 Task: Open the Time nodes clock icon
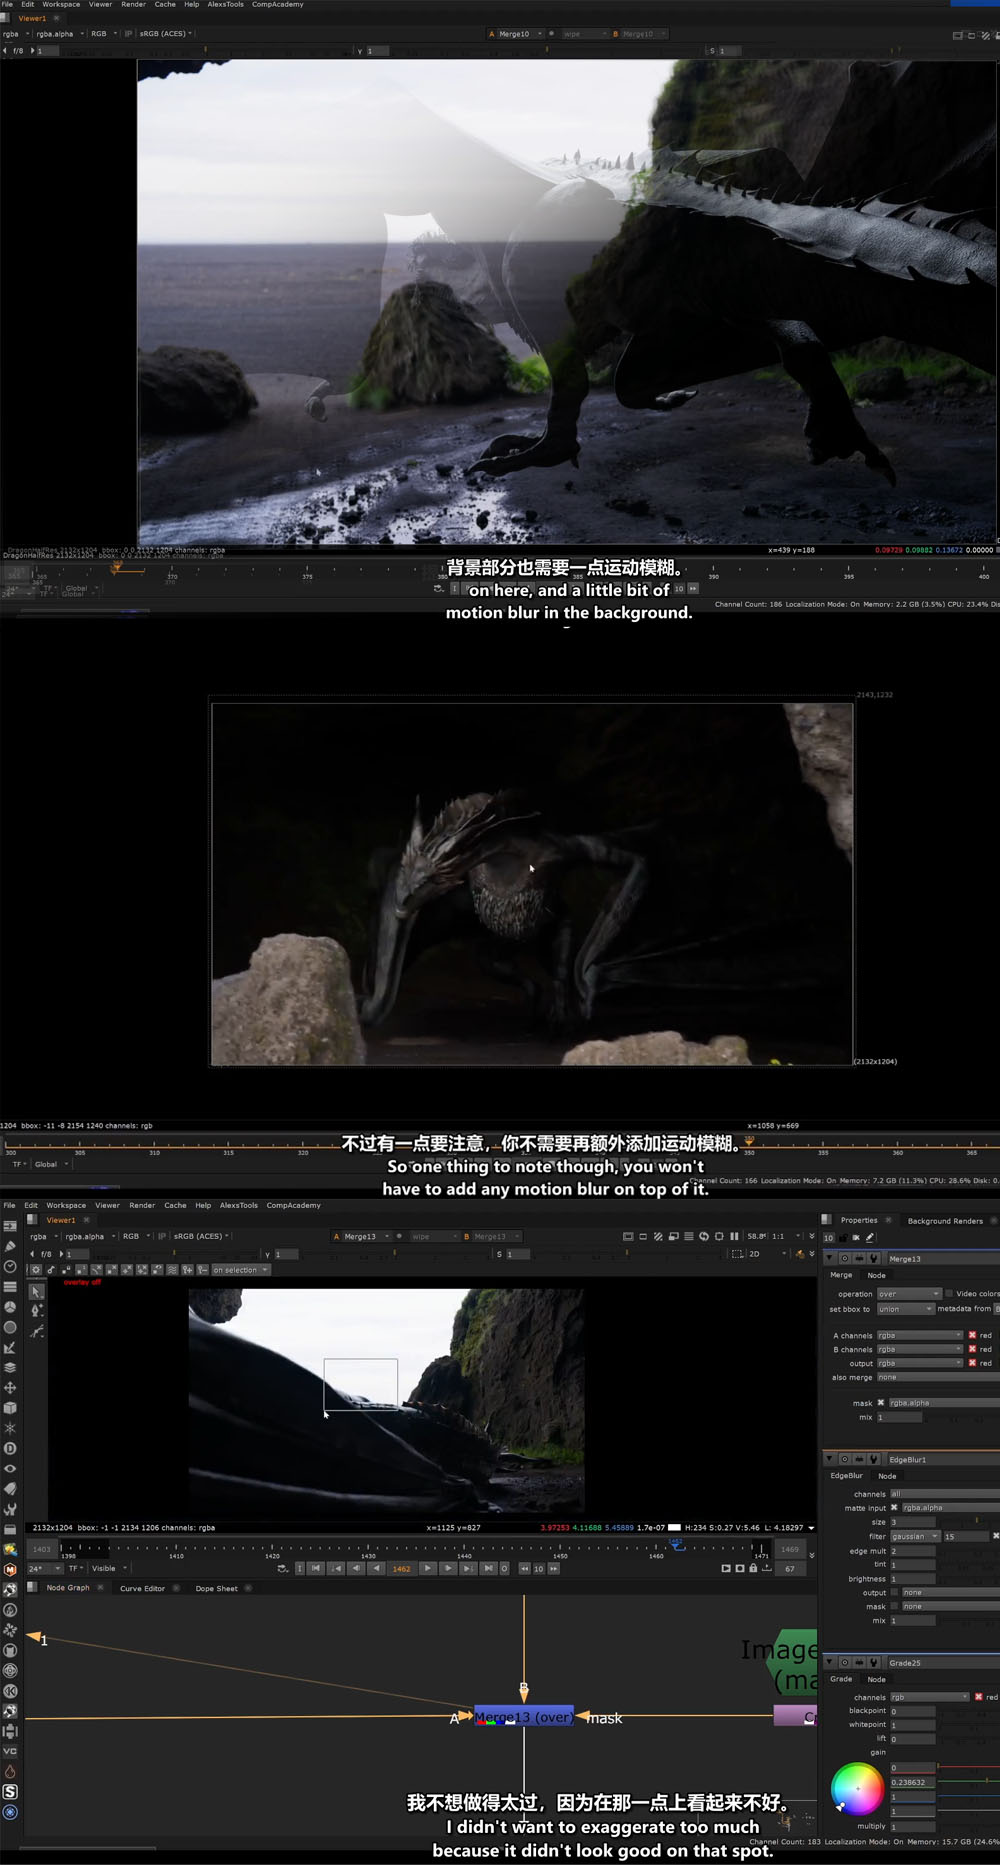(10, 1266)
